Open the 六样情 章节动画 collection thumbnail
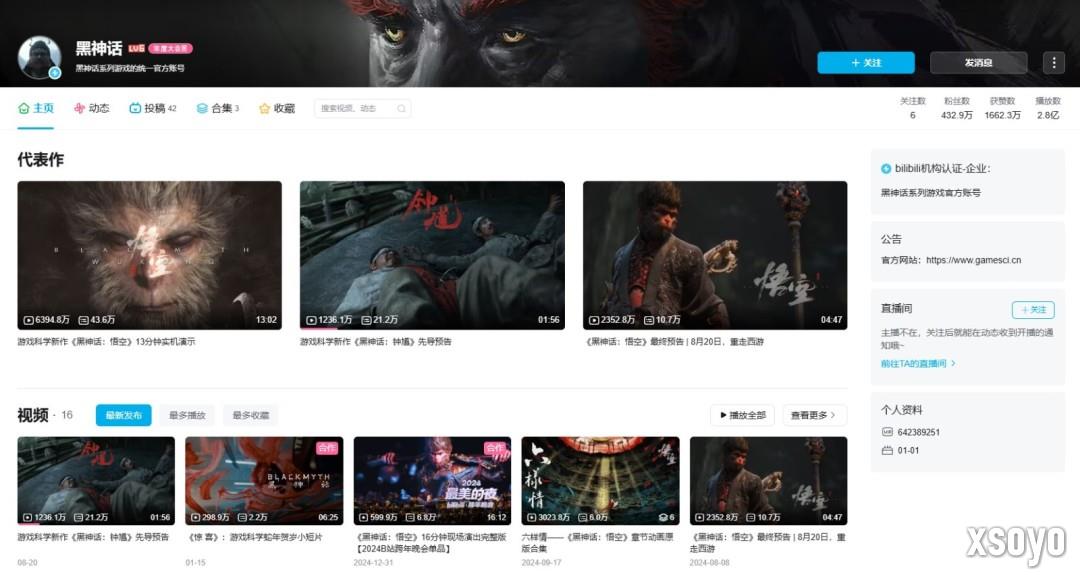 601,481
